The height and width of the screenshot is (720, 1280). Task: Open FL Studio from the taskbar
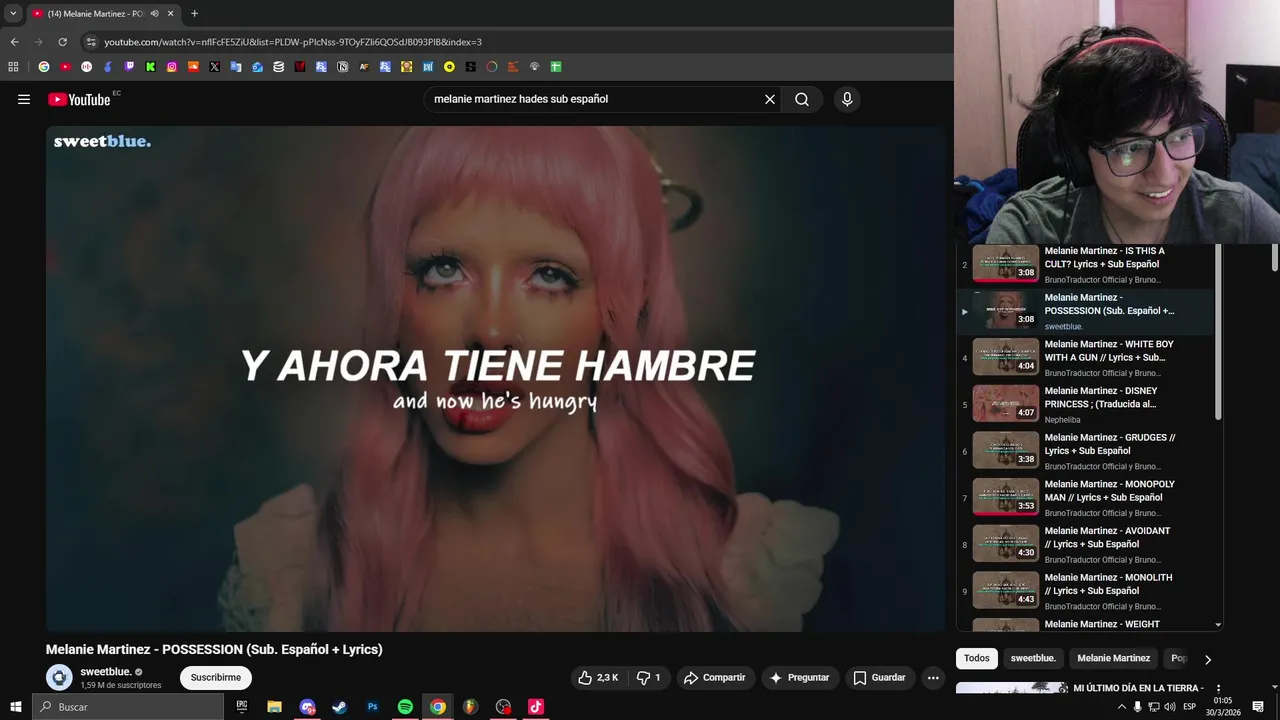pos(470,707)
